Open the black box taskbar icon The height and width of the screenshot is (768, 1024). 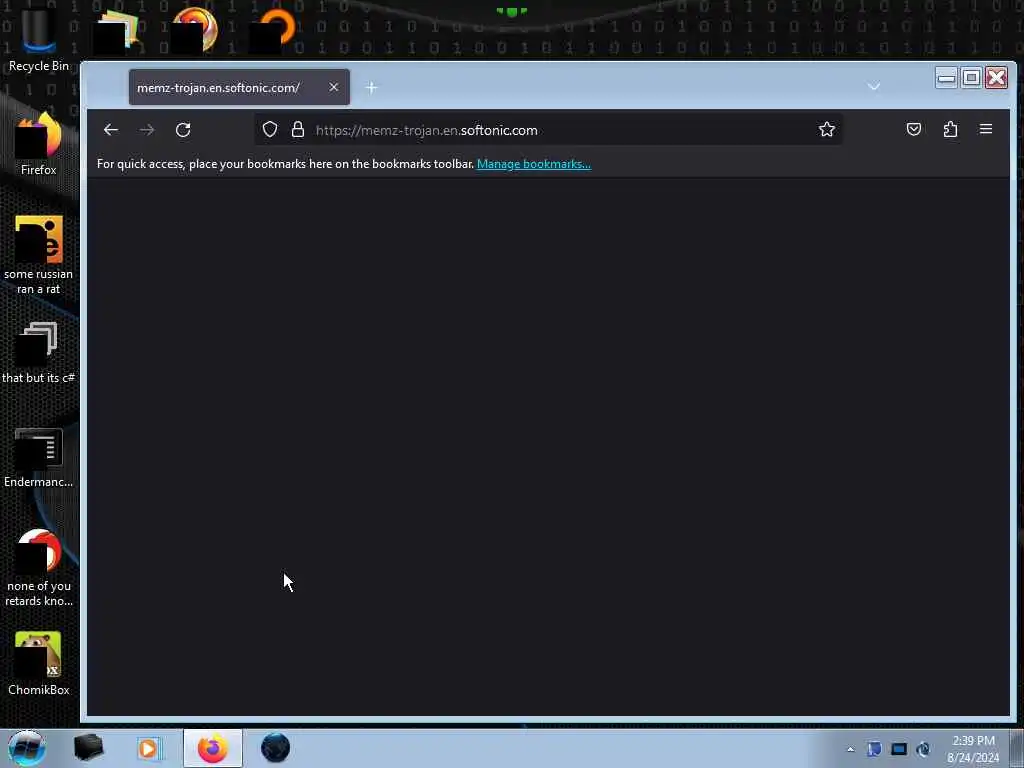click(x=89, y=748)
